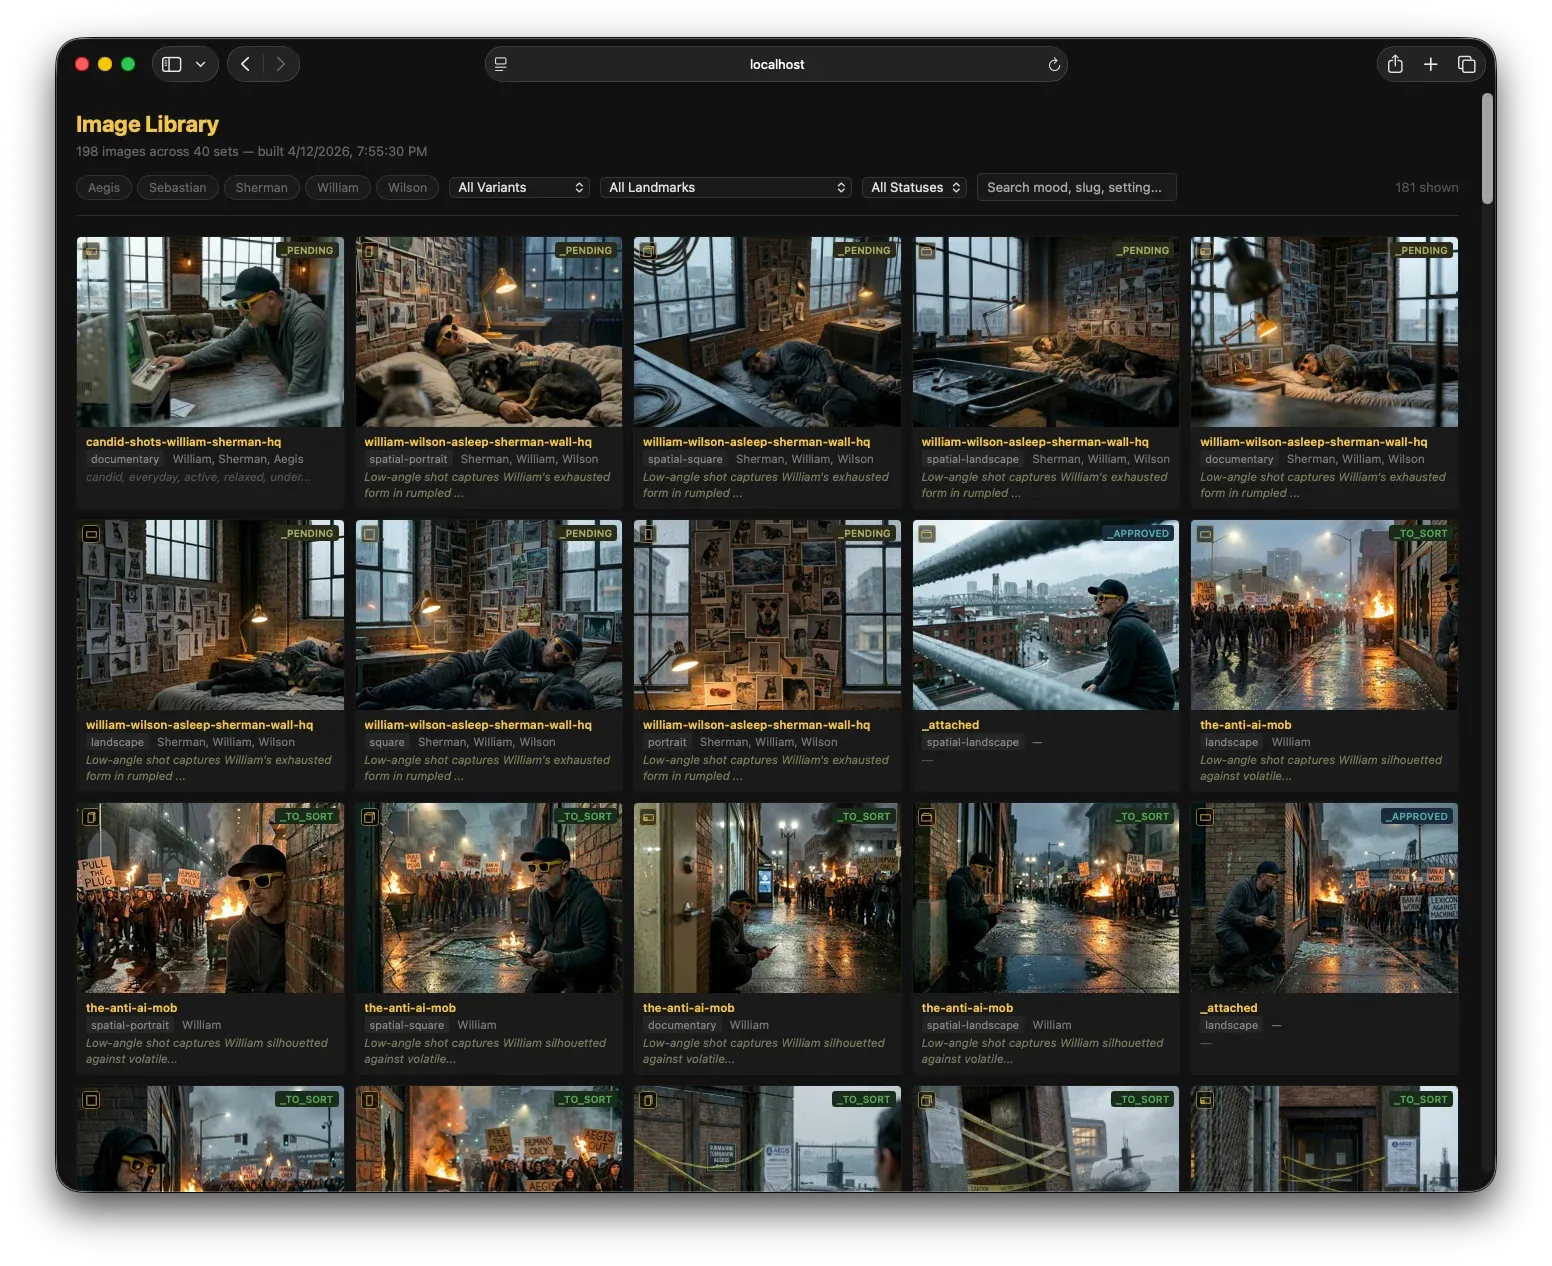1552x1266 pixels.
Task: Go forward with the Safari forward arrow
Action: pyautogui.click(x=281, y=64)
